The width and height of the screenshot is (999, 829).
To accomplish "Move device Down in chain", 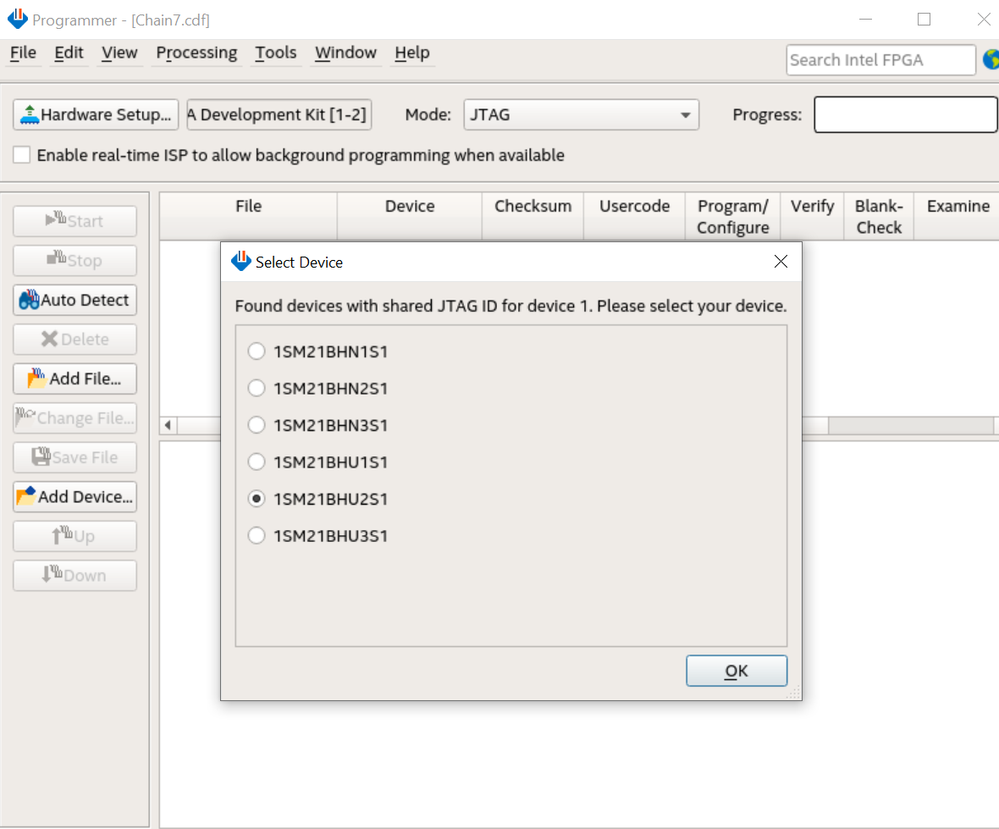I will tap(75, 576).
